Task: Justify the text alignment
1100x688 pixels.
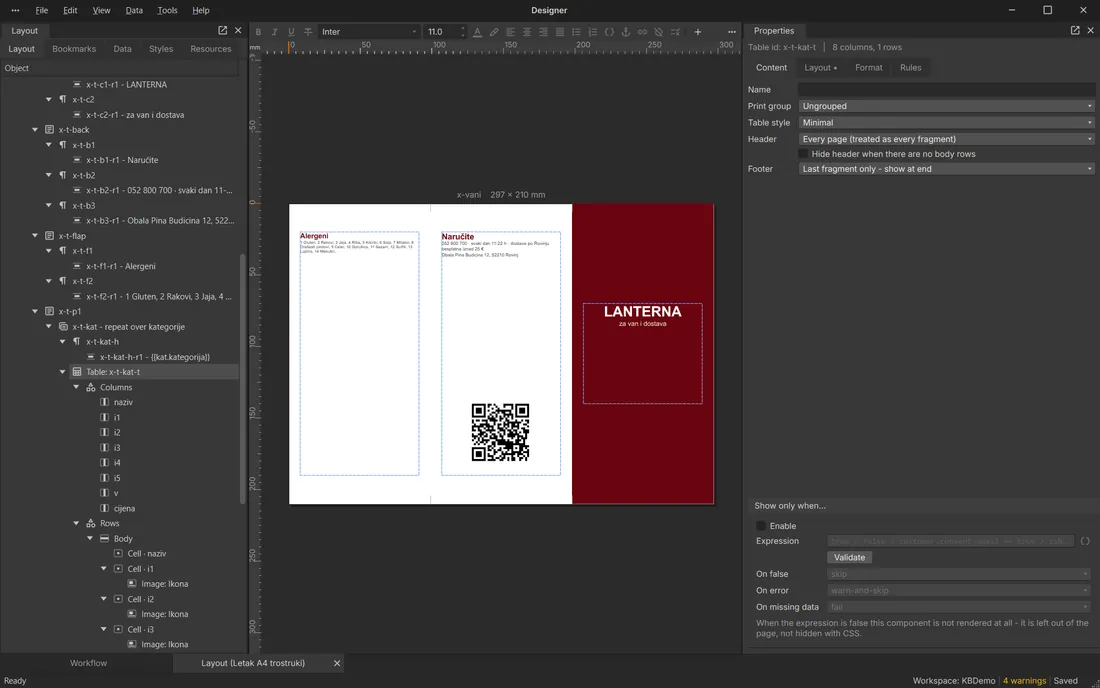Action: coord(560,32)
